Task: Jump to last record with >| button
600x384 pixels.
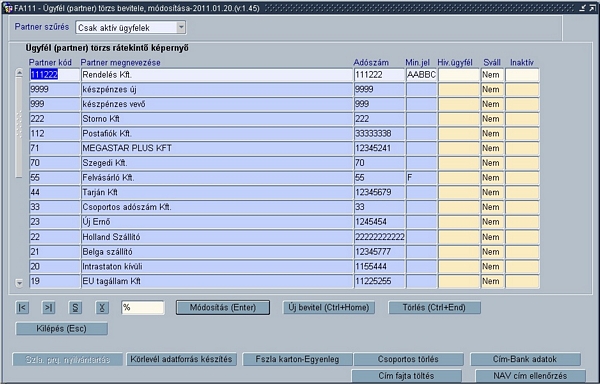Action: (x=49, y=308)
